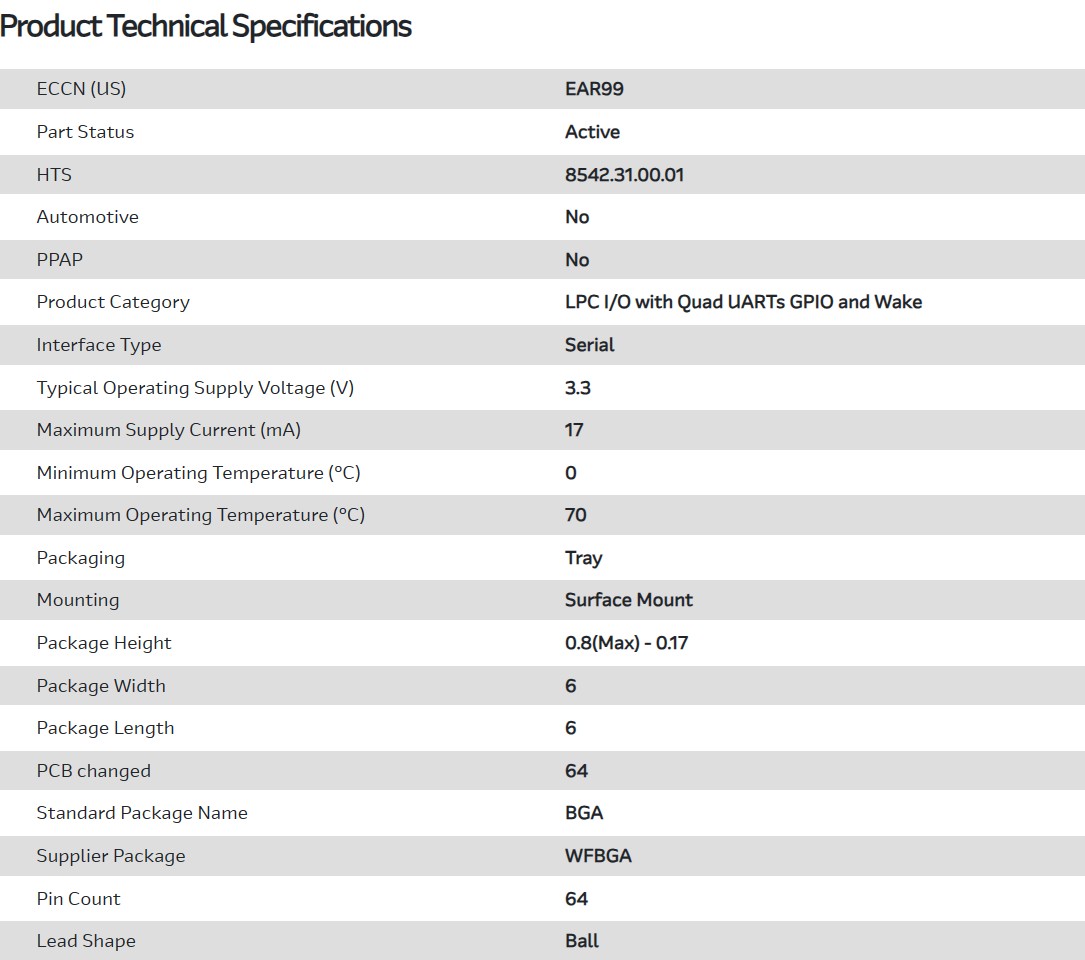The height and width of the screenshot is (960, 1085).
Task: Click the 0.8(Max) - 0.17 height value
Action: [x=626, y=643]
